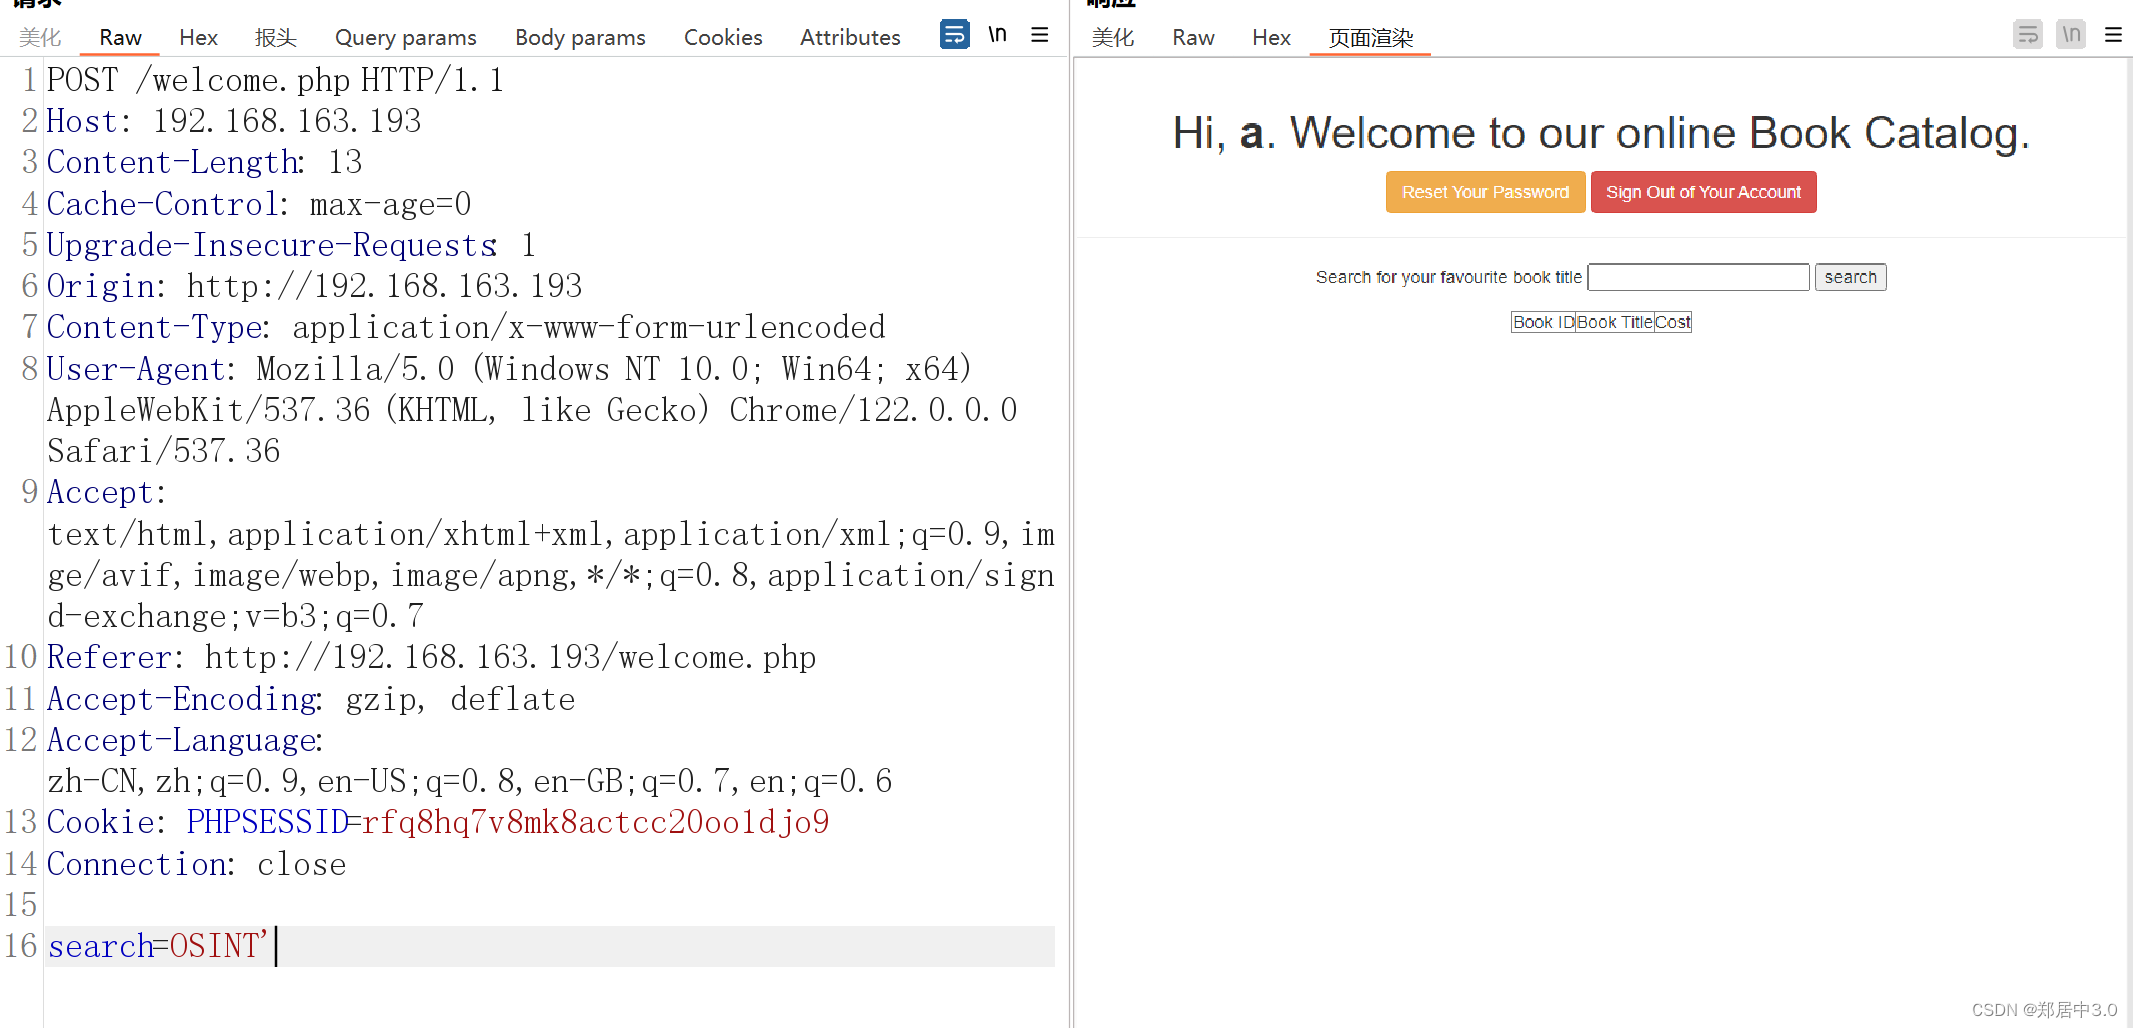Switch to response Hex tab
Image resolution: width=2133 pixels, height=1028 pixels.
[x=1271, y=38]
